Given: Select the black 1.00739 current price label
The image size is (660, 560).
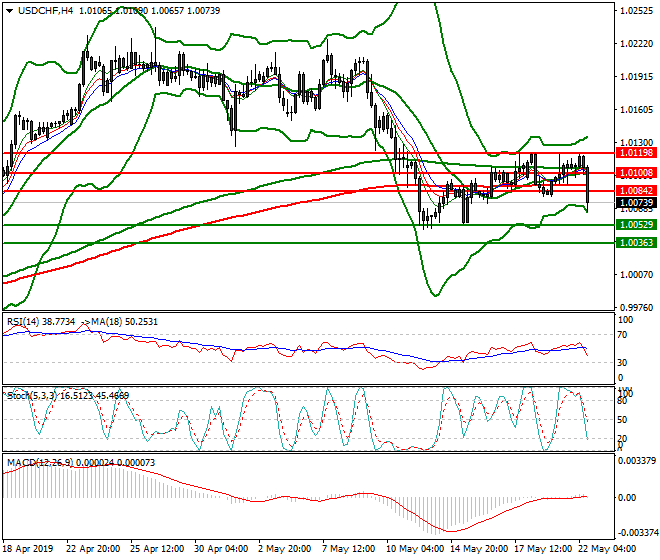Looking at the screenshot, I should pyautogui.click(x=637, y=203).
